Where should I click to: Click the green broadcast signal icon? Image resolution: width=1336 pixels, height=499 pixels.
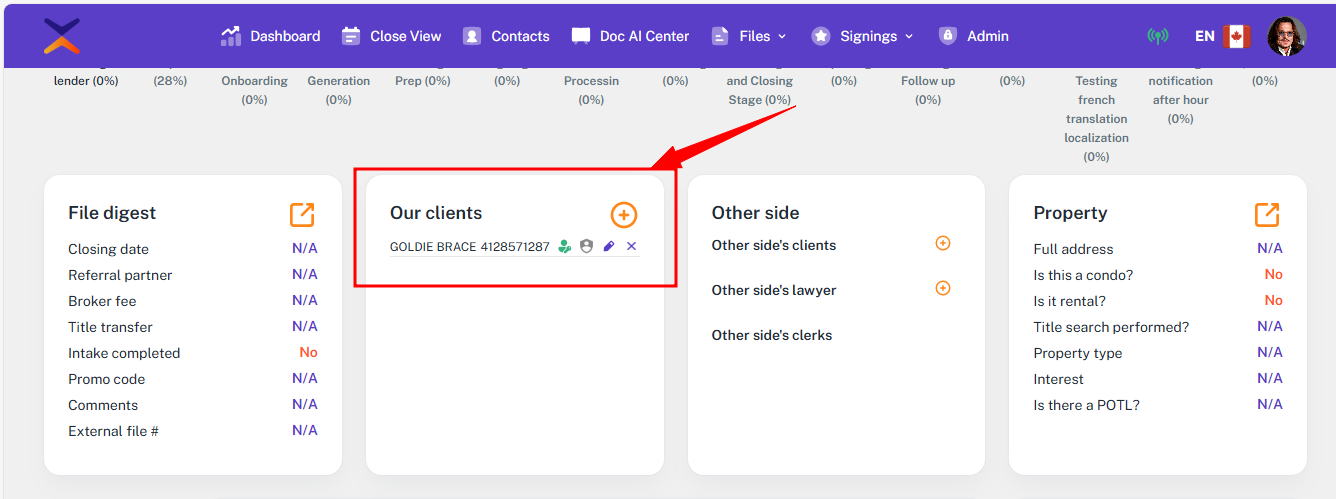click(1158, 36)
